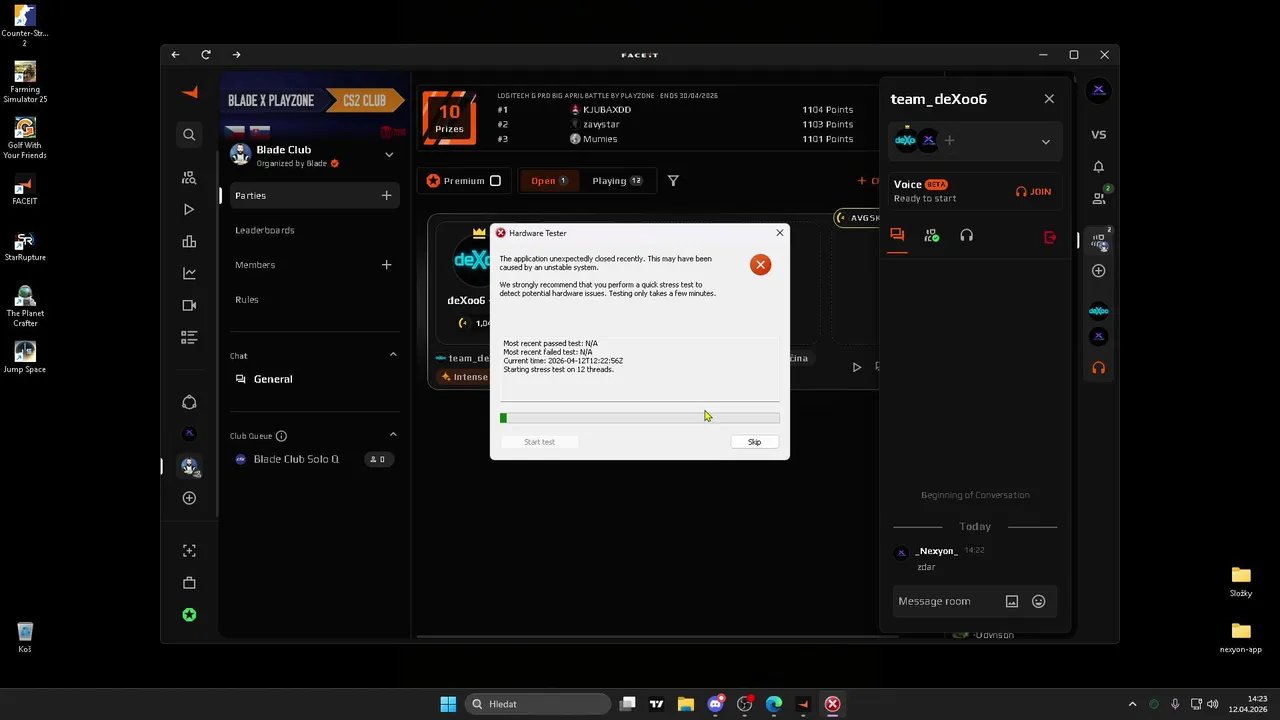Reload the FACEIT page
Viewport: 1280px width, 720px height.
pos(206,55)
